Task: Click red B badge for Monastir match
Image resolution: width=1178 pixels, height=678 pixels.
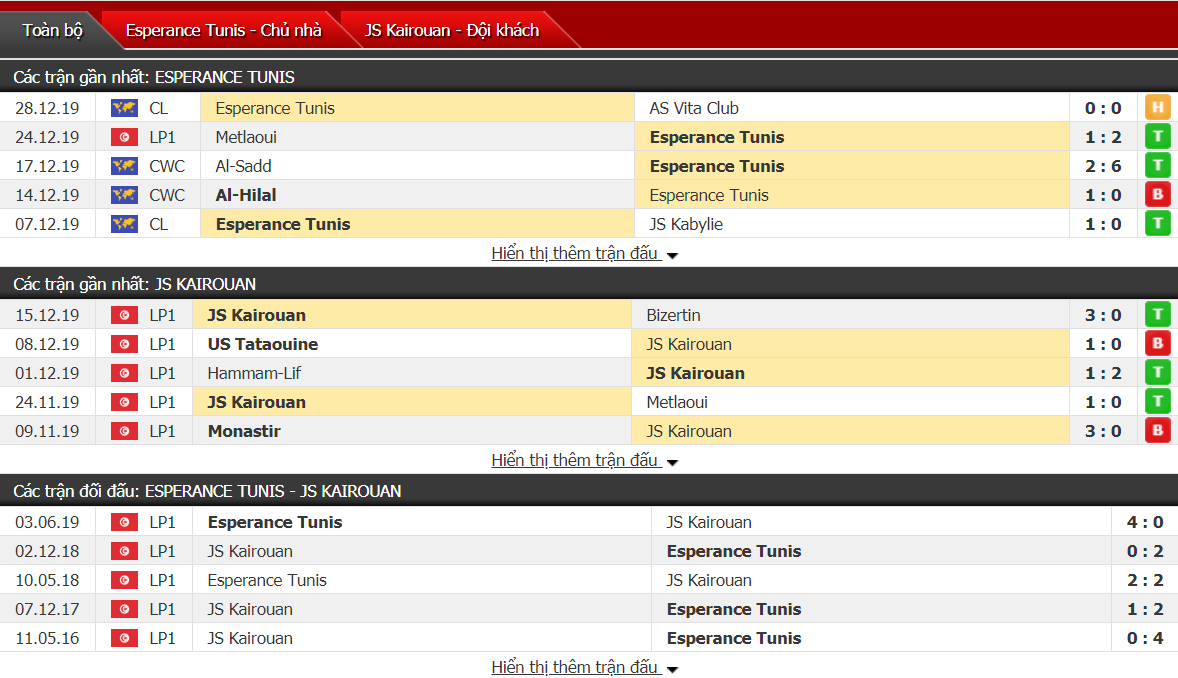Action: coord(1158,430)
